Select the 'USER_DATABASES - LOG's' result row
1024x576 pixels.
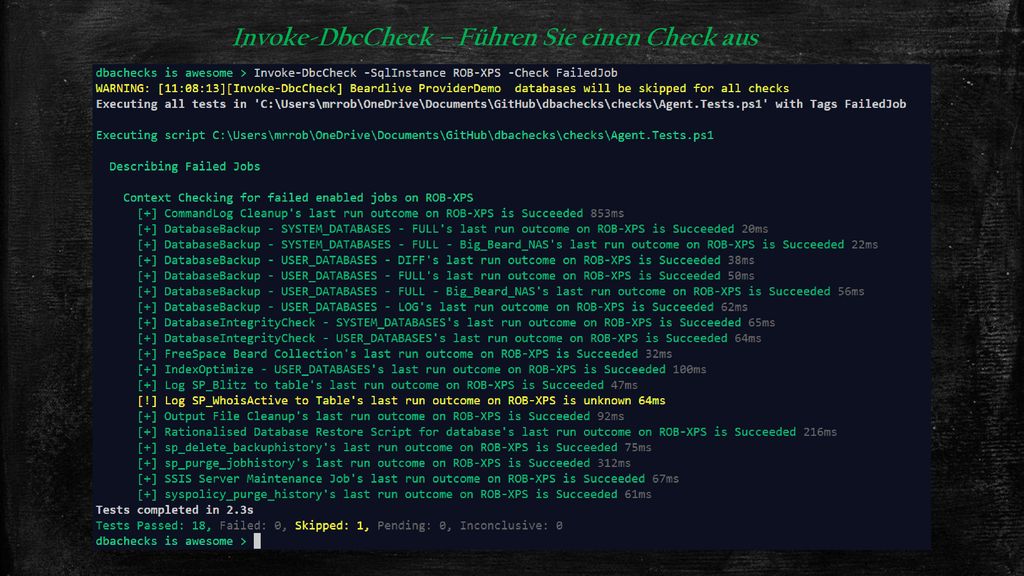tap(442, 307)
